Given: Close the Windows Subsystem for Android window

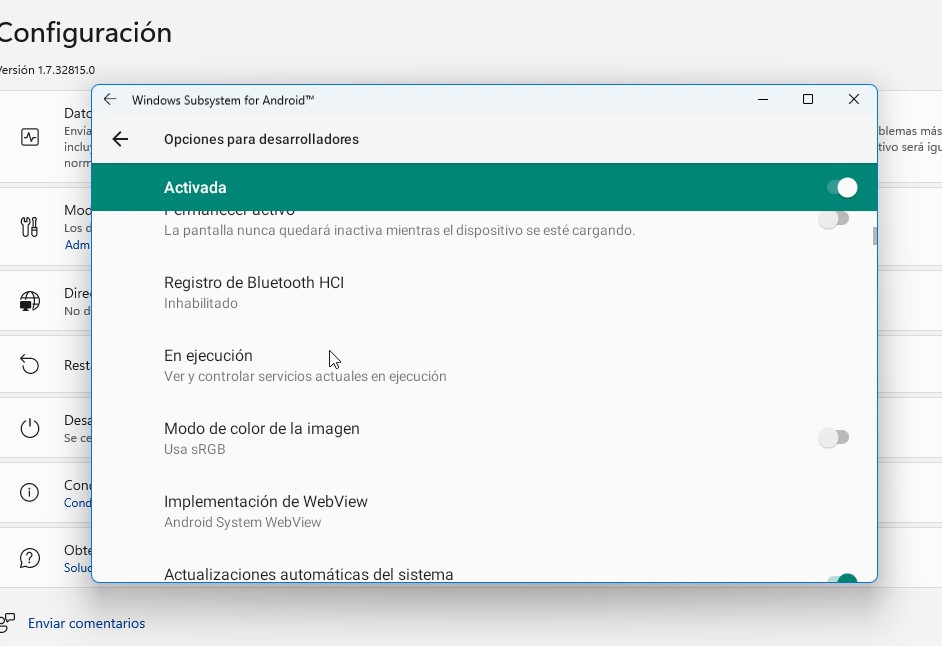Looking at the screenshot, I should point(854,99).
